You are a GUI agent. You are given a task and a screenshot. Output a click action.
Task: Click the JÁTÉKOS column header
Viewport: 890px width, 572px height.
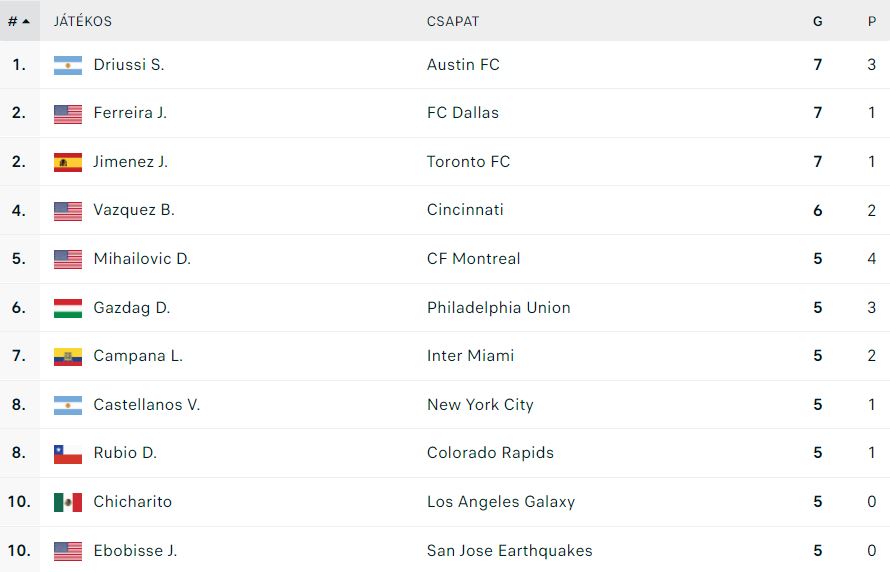click(83, 21)
